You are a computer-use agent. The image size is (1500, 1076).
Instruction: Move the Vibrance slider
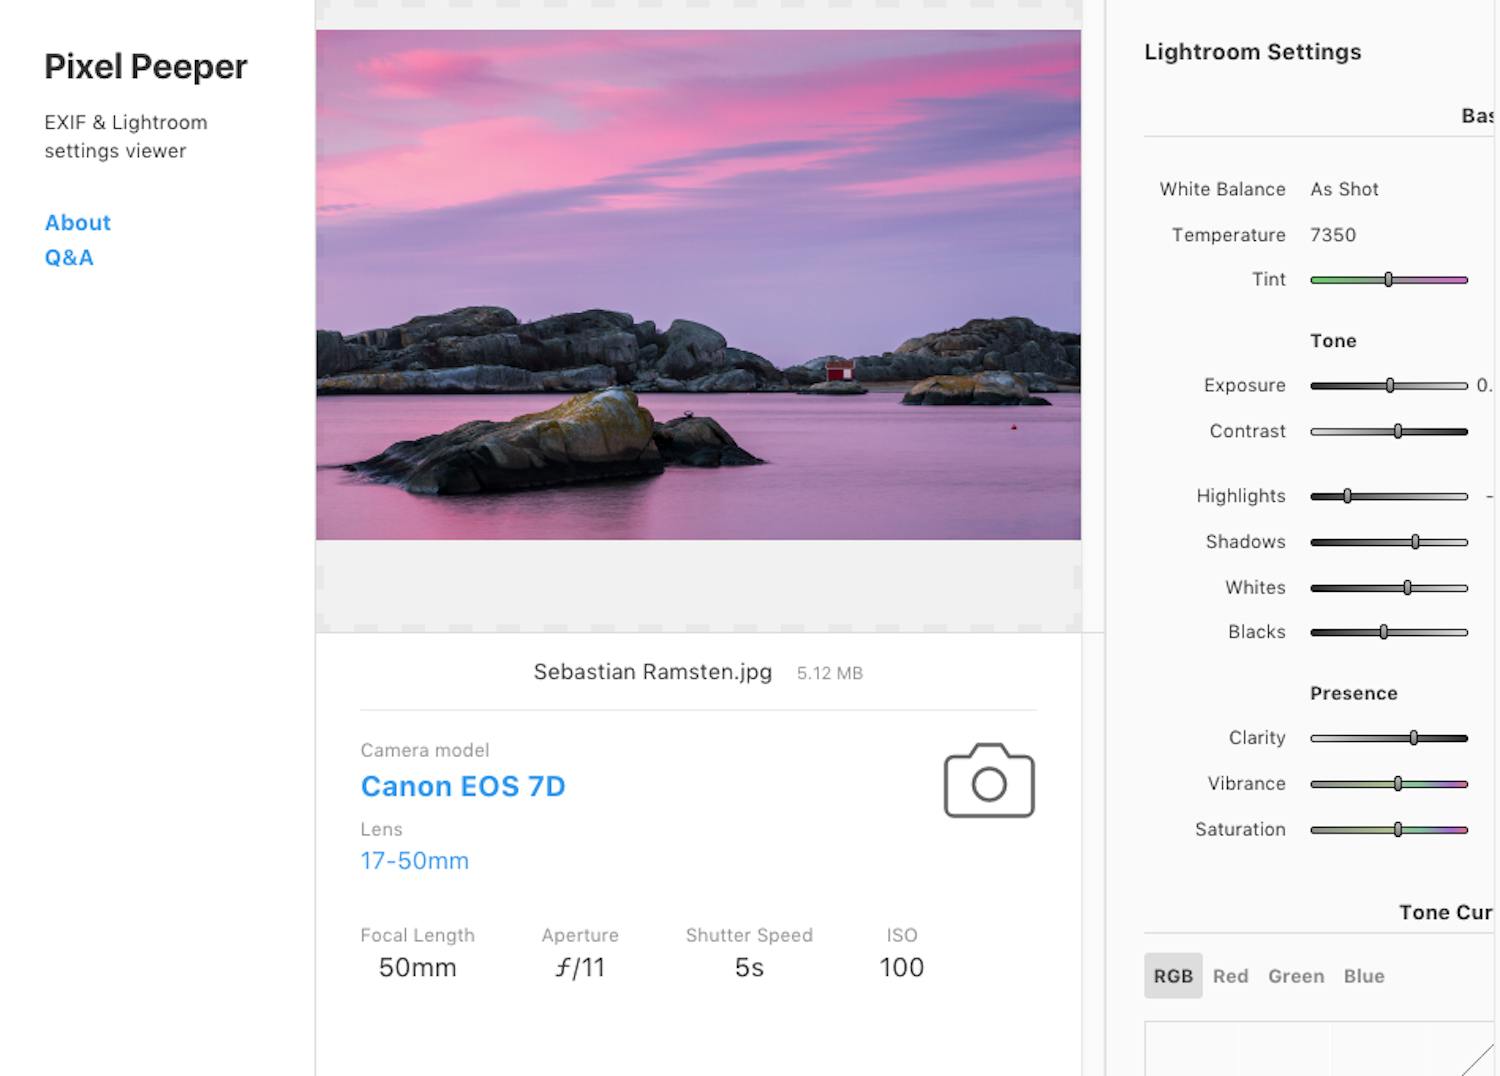(x=1400, y=783)
